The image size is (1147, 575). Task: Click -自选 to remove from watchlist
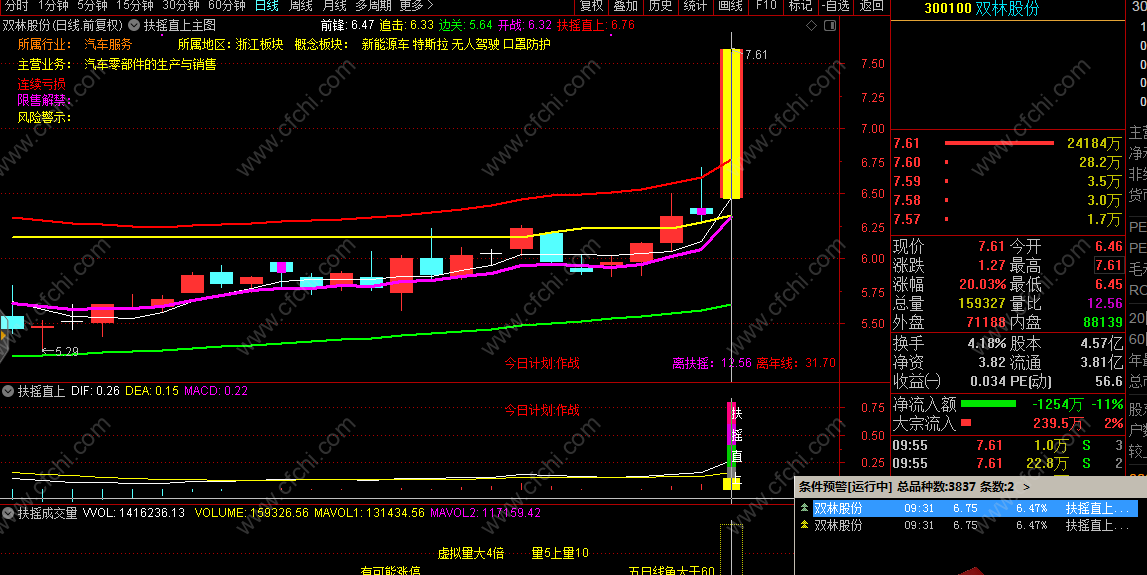pyautogui.click(x=835, y=6)
